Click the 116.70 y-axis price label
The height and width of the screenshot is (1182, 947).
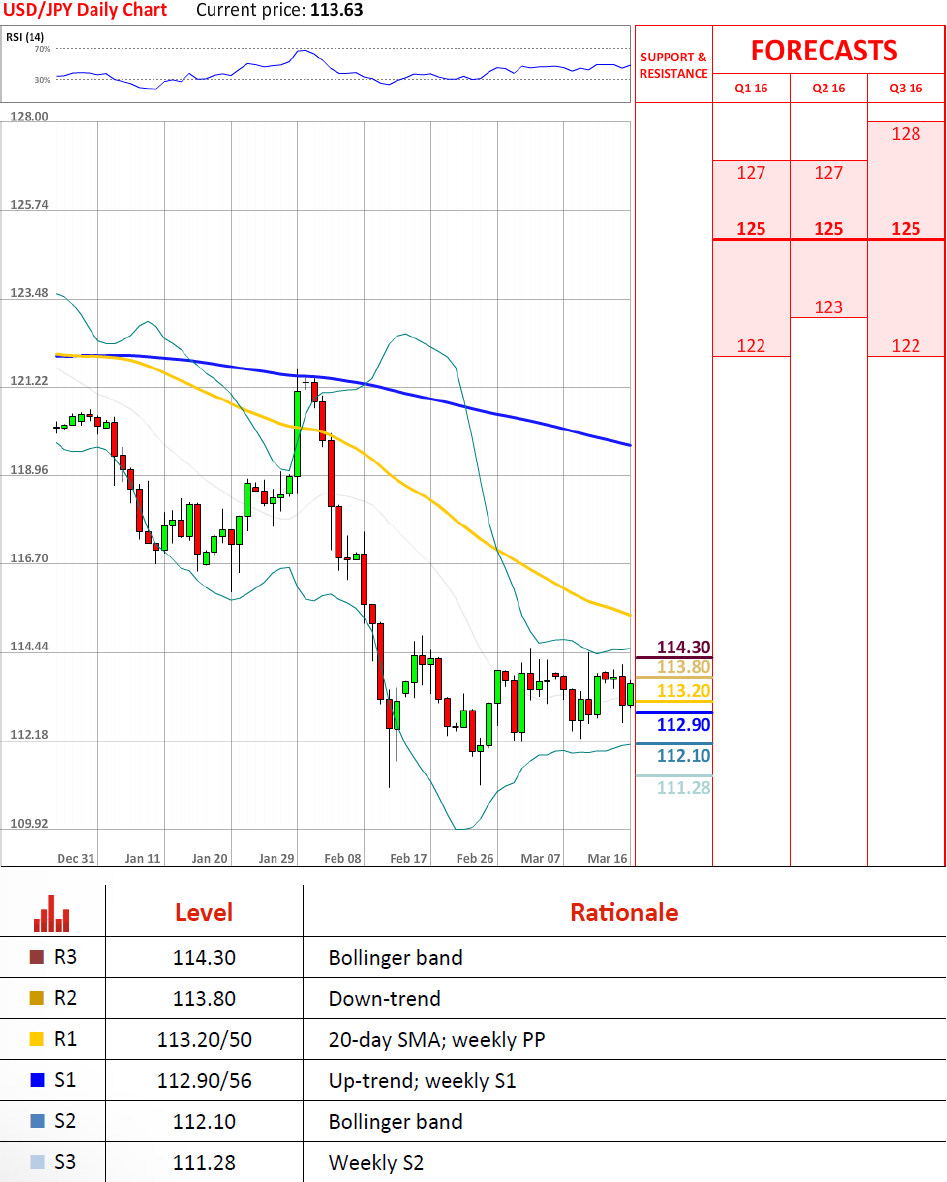(x=29, y=559)
